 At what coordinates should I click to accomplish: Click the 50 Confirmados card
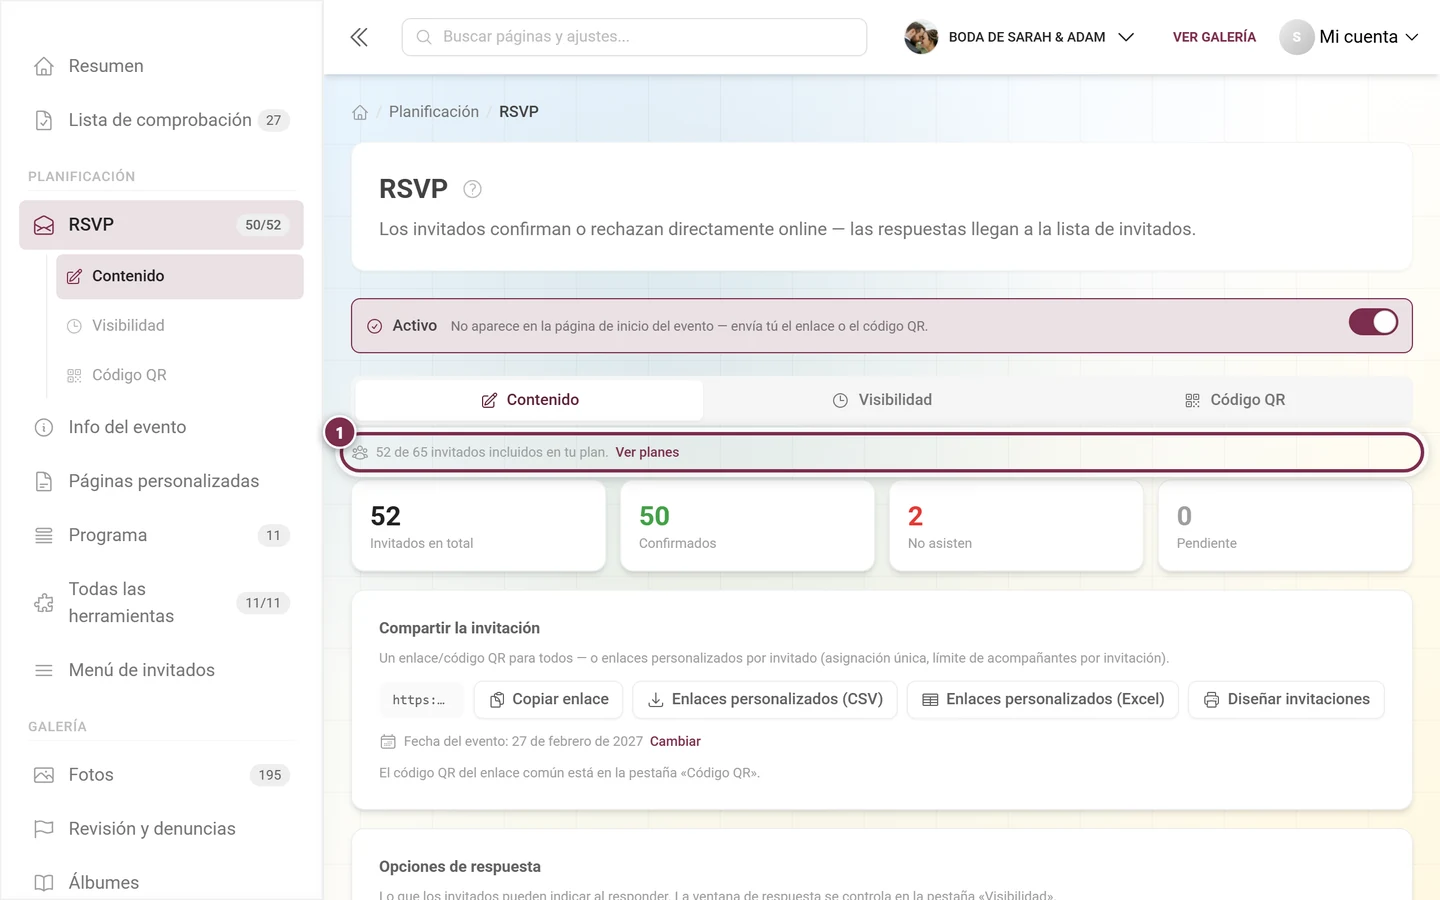[x=747, y=526]
